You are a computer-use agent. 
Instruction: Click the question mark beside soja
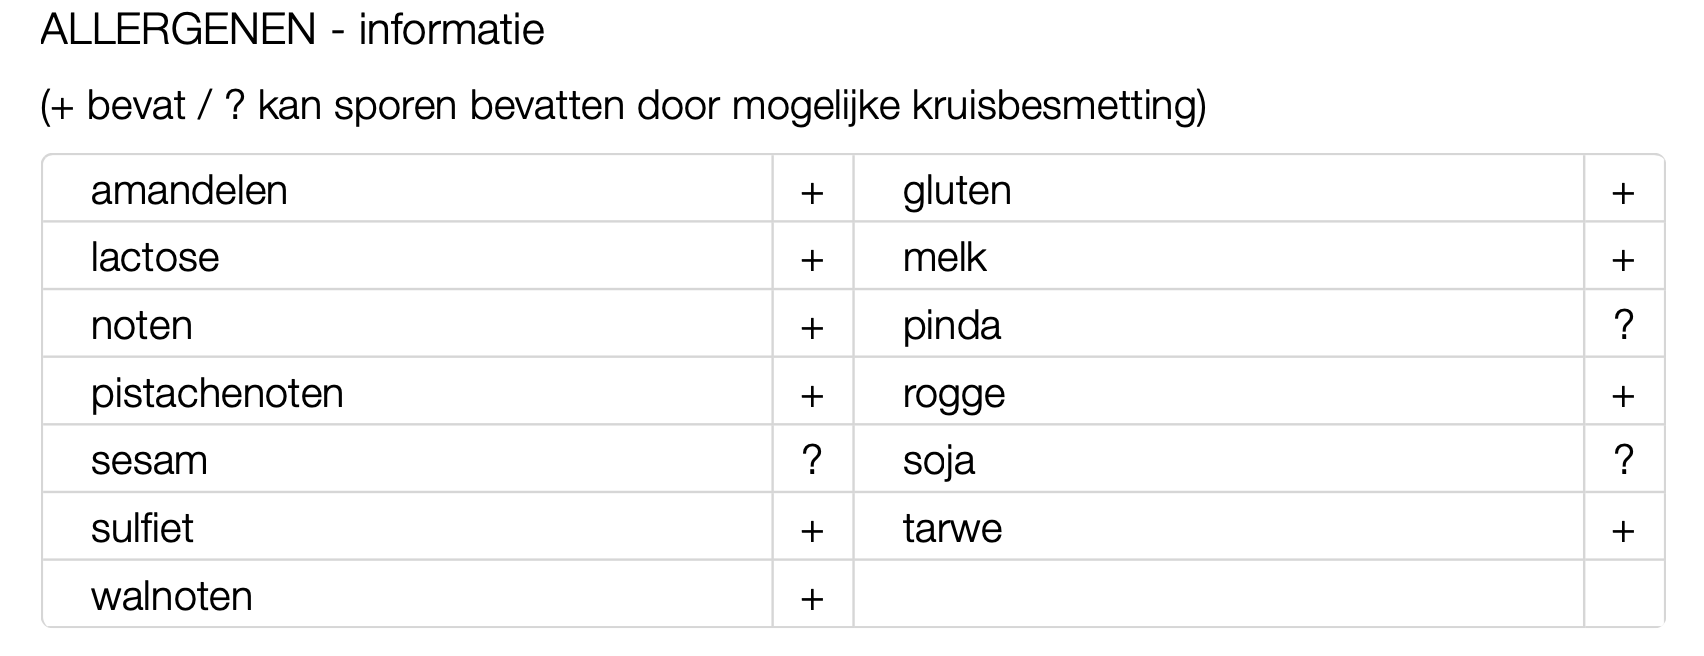pyautogui.click(x=1623, y=460)
